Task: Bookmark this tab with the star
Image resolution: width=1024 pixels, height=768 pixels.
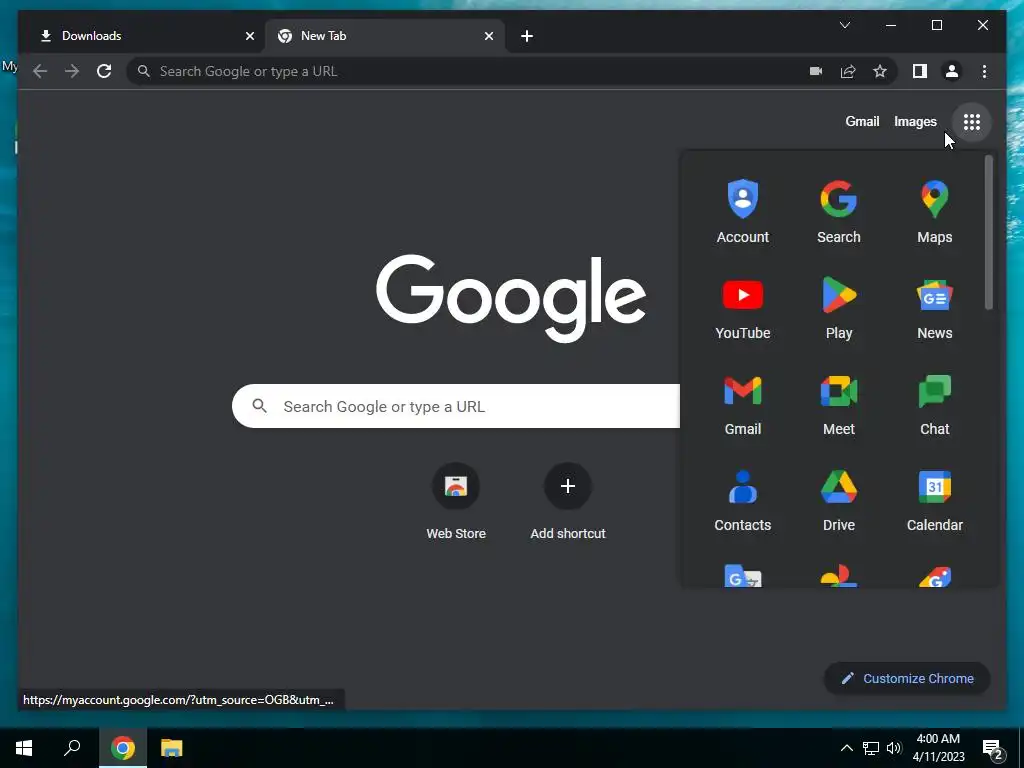Action: [x=880, y=71]
